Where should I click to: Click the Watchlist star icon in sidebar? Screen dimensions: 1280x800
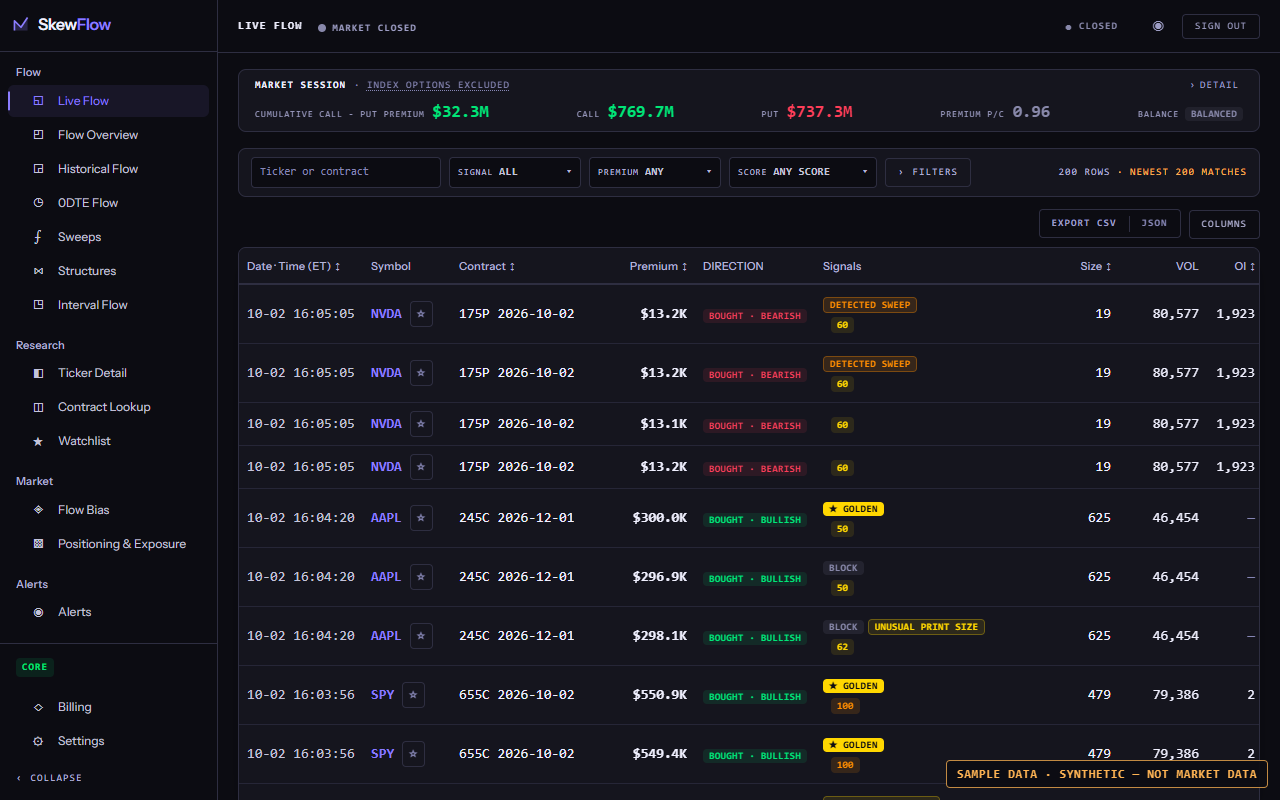pyautogui.click(x=38, y=441)
